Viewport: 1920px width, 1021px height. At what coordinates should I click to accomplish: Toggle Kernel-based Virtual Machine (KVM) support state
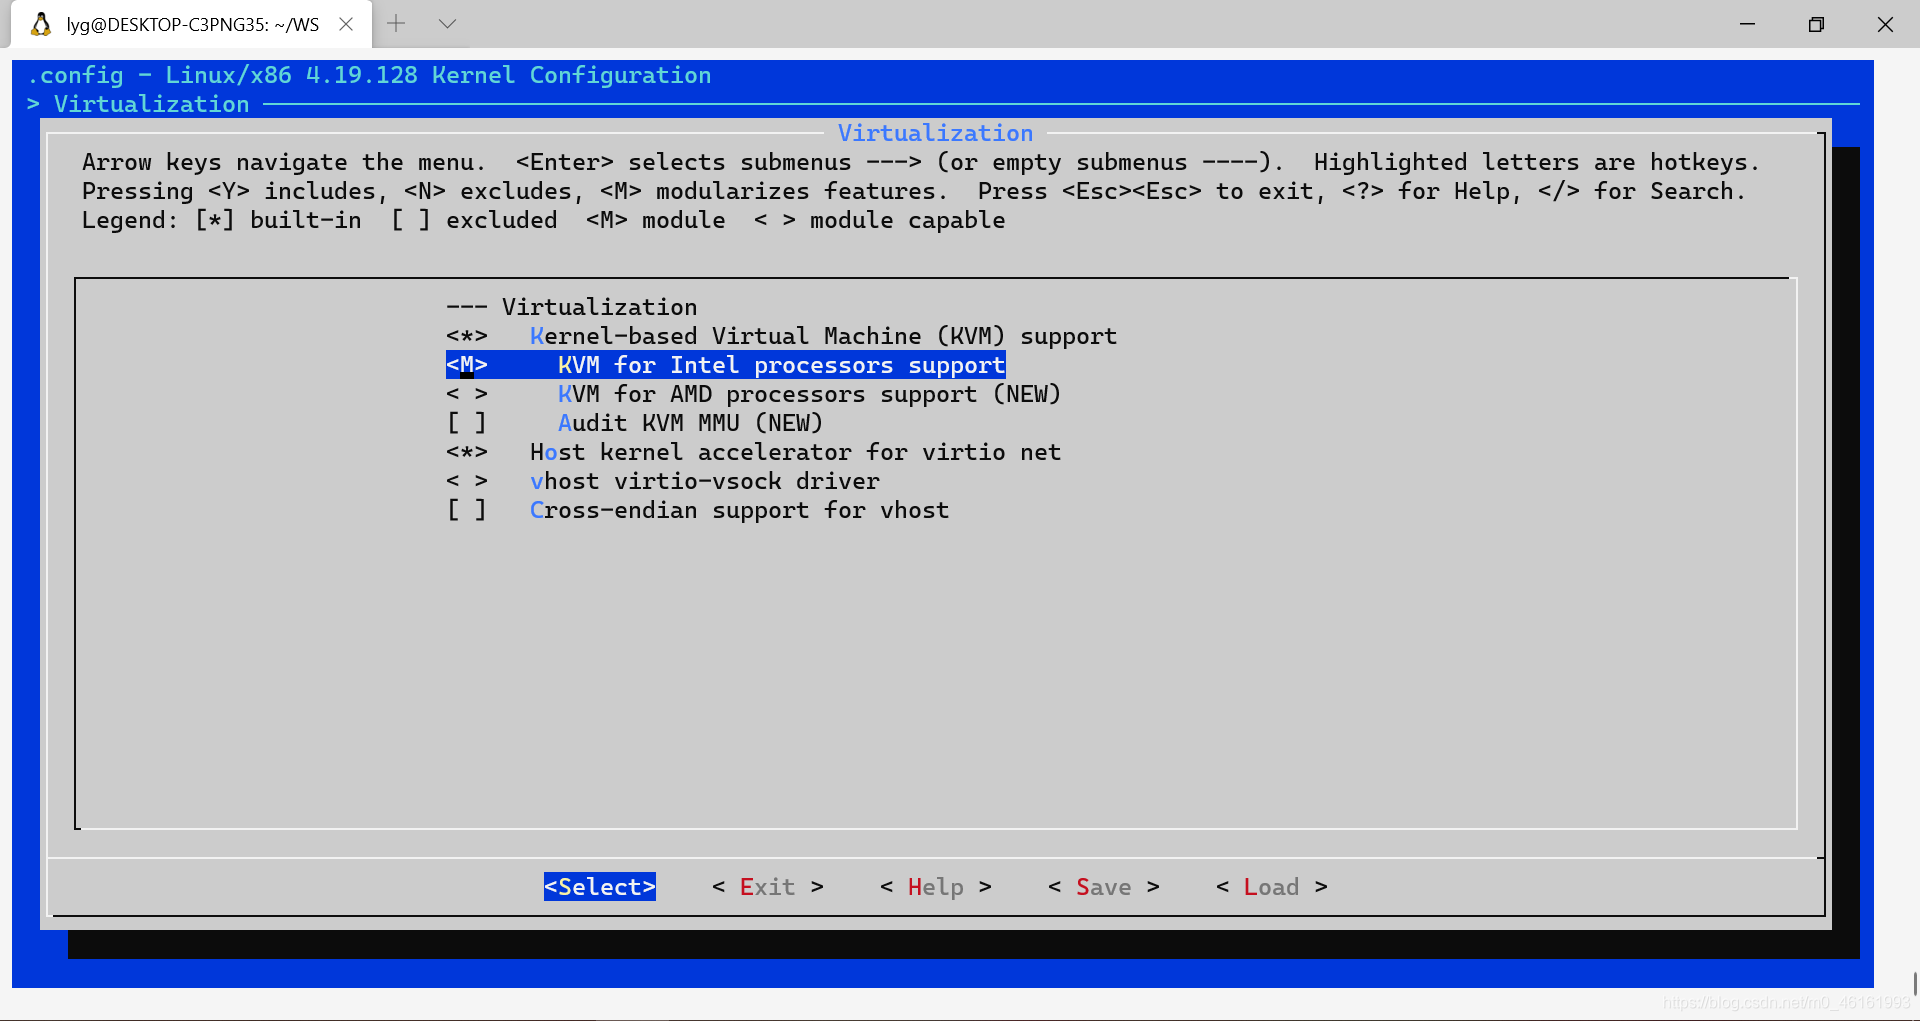(x=466, y=336)
